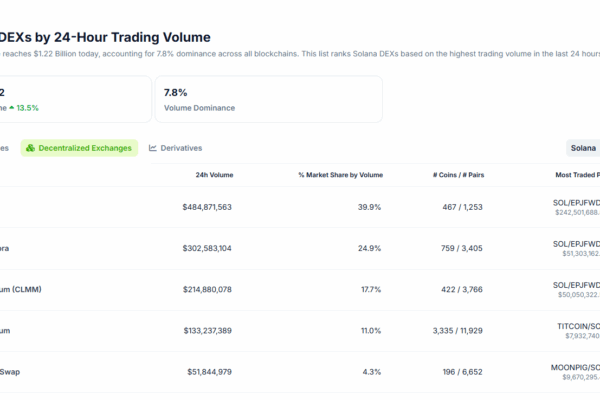This screenshot has height=400, width=600.
Task: Select the Decentralized Exchanges tab
Action: click(79, 148)
